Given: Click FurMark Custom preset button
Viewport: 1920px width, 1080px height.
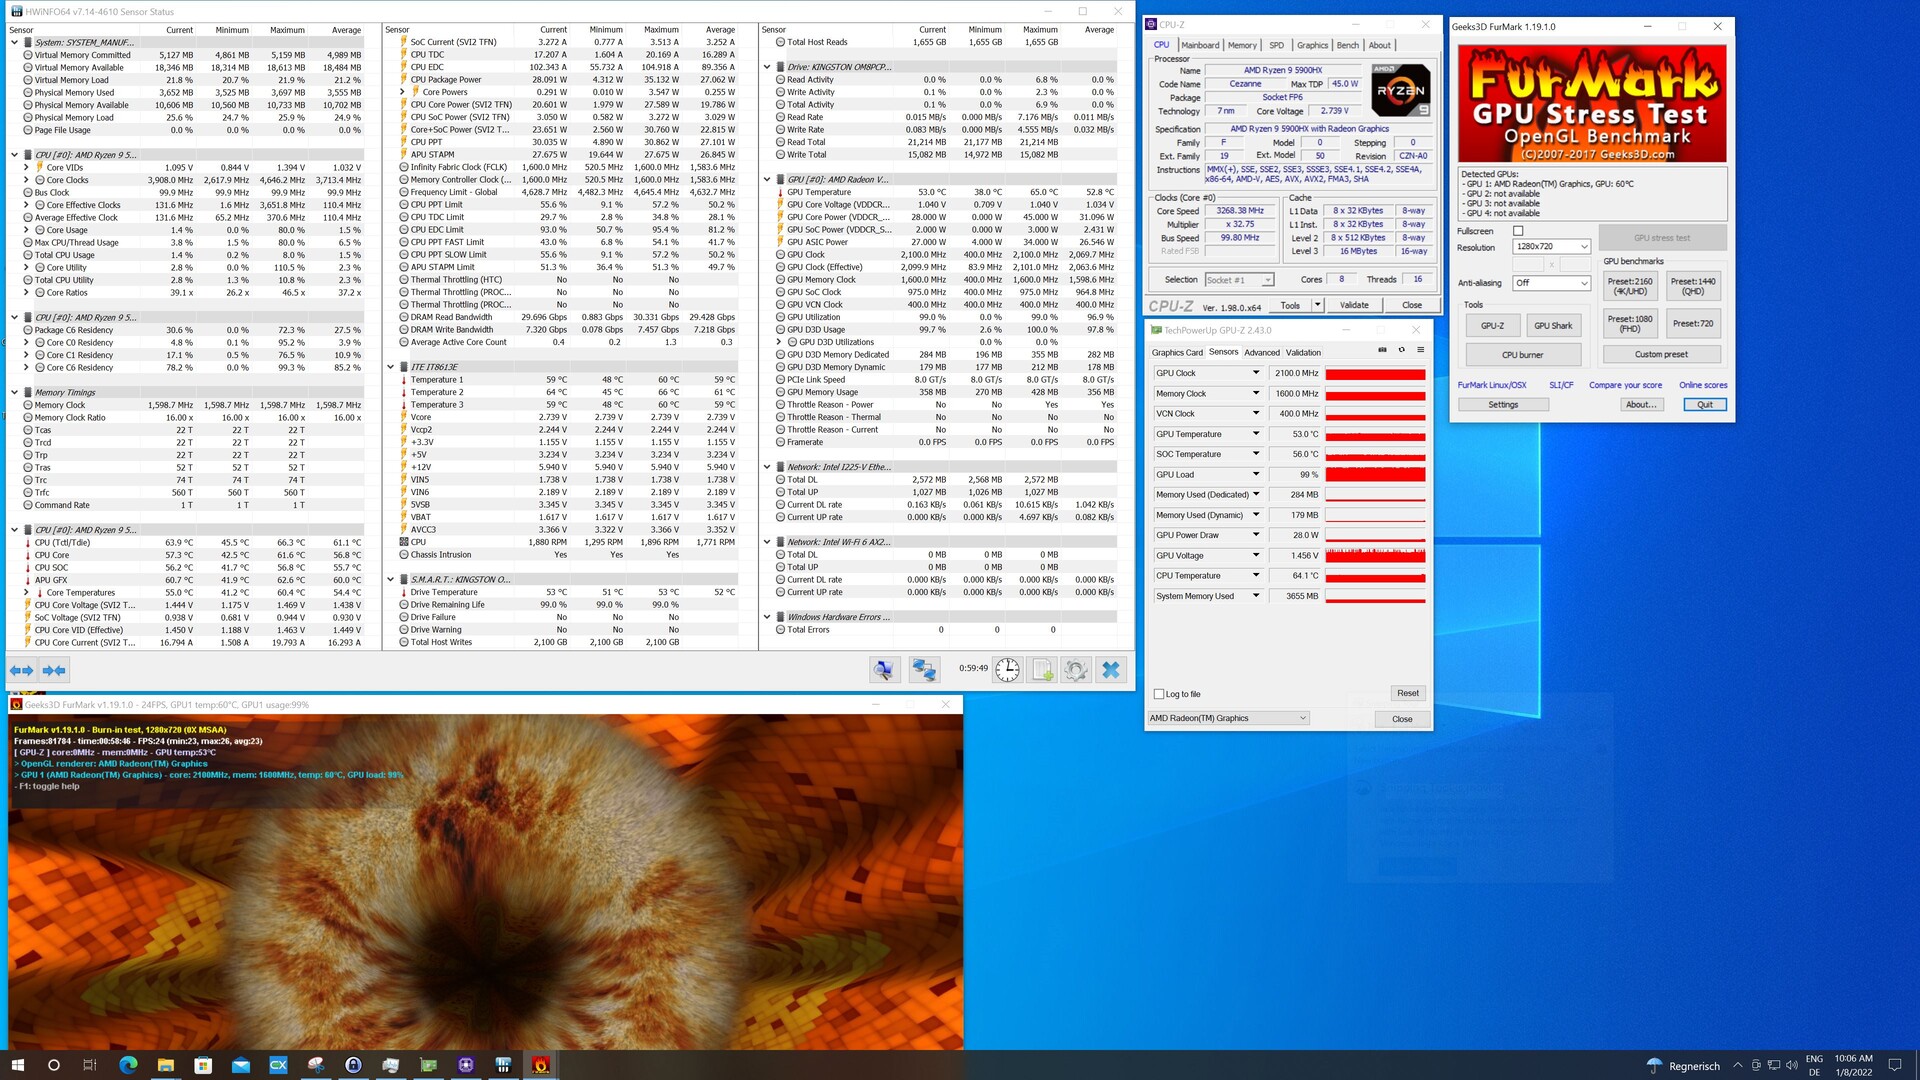Looking at the screenshot, I should pyautogui.click(x=1661, y=354).
